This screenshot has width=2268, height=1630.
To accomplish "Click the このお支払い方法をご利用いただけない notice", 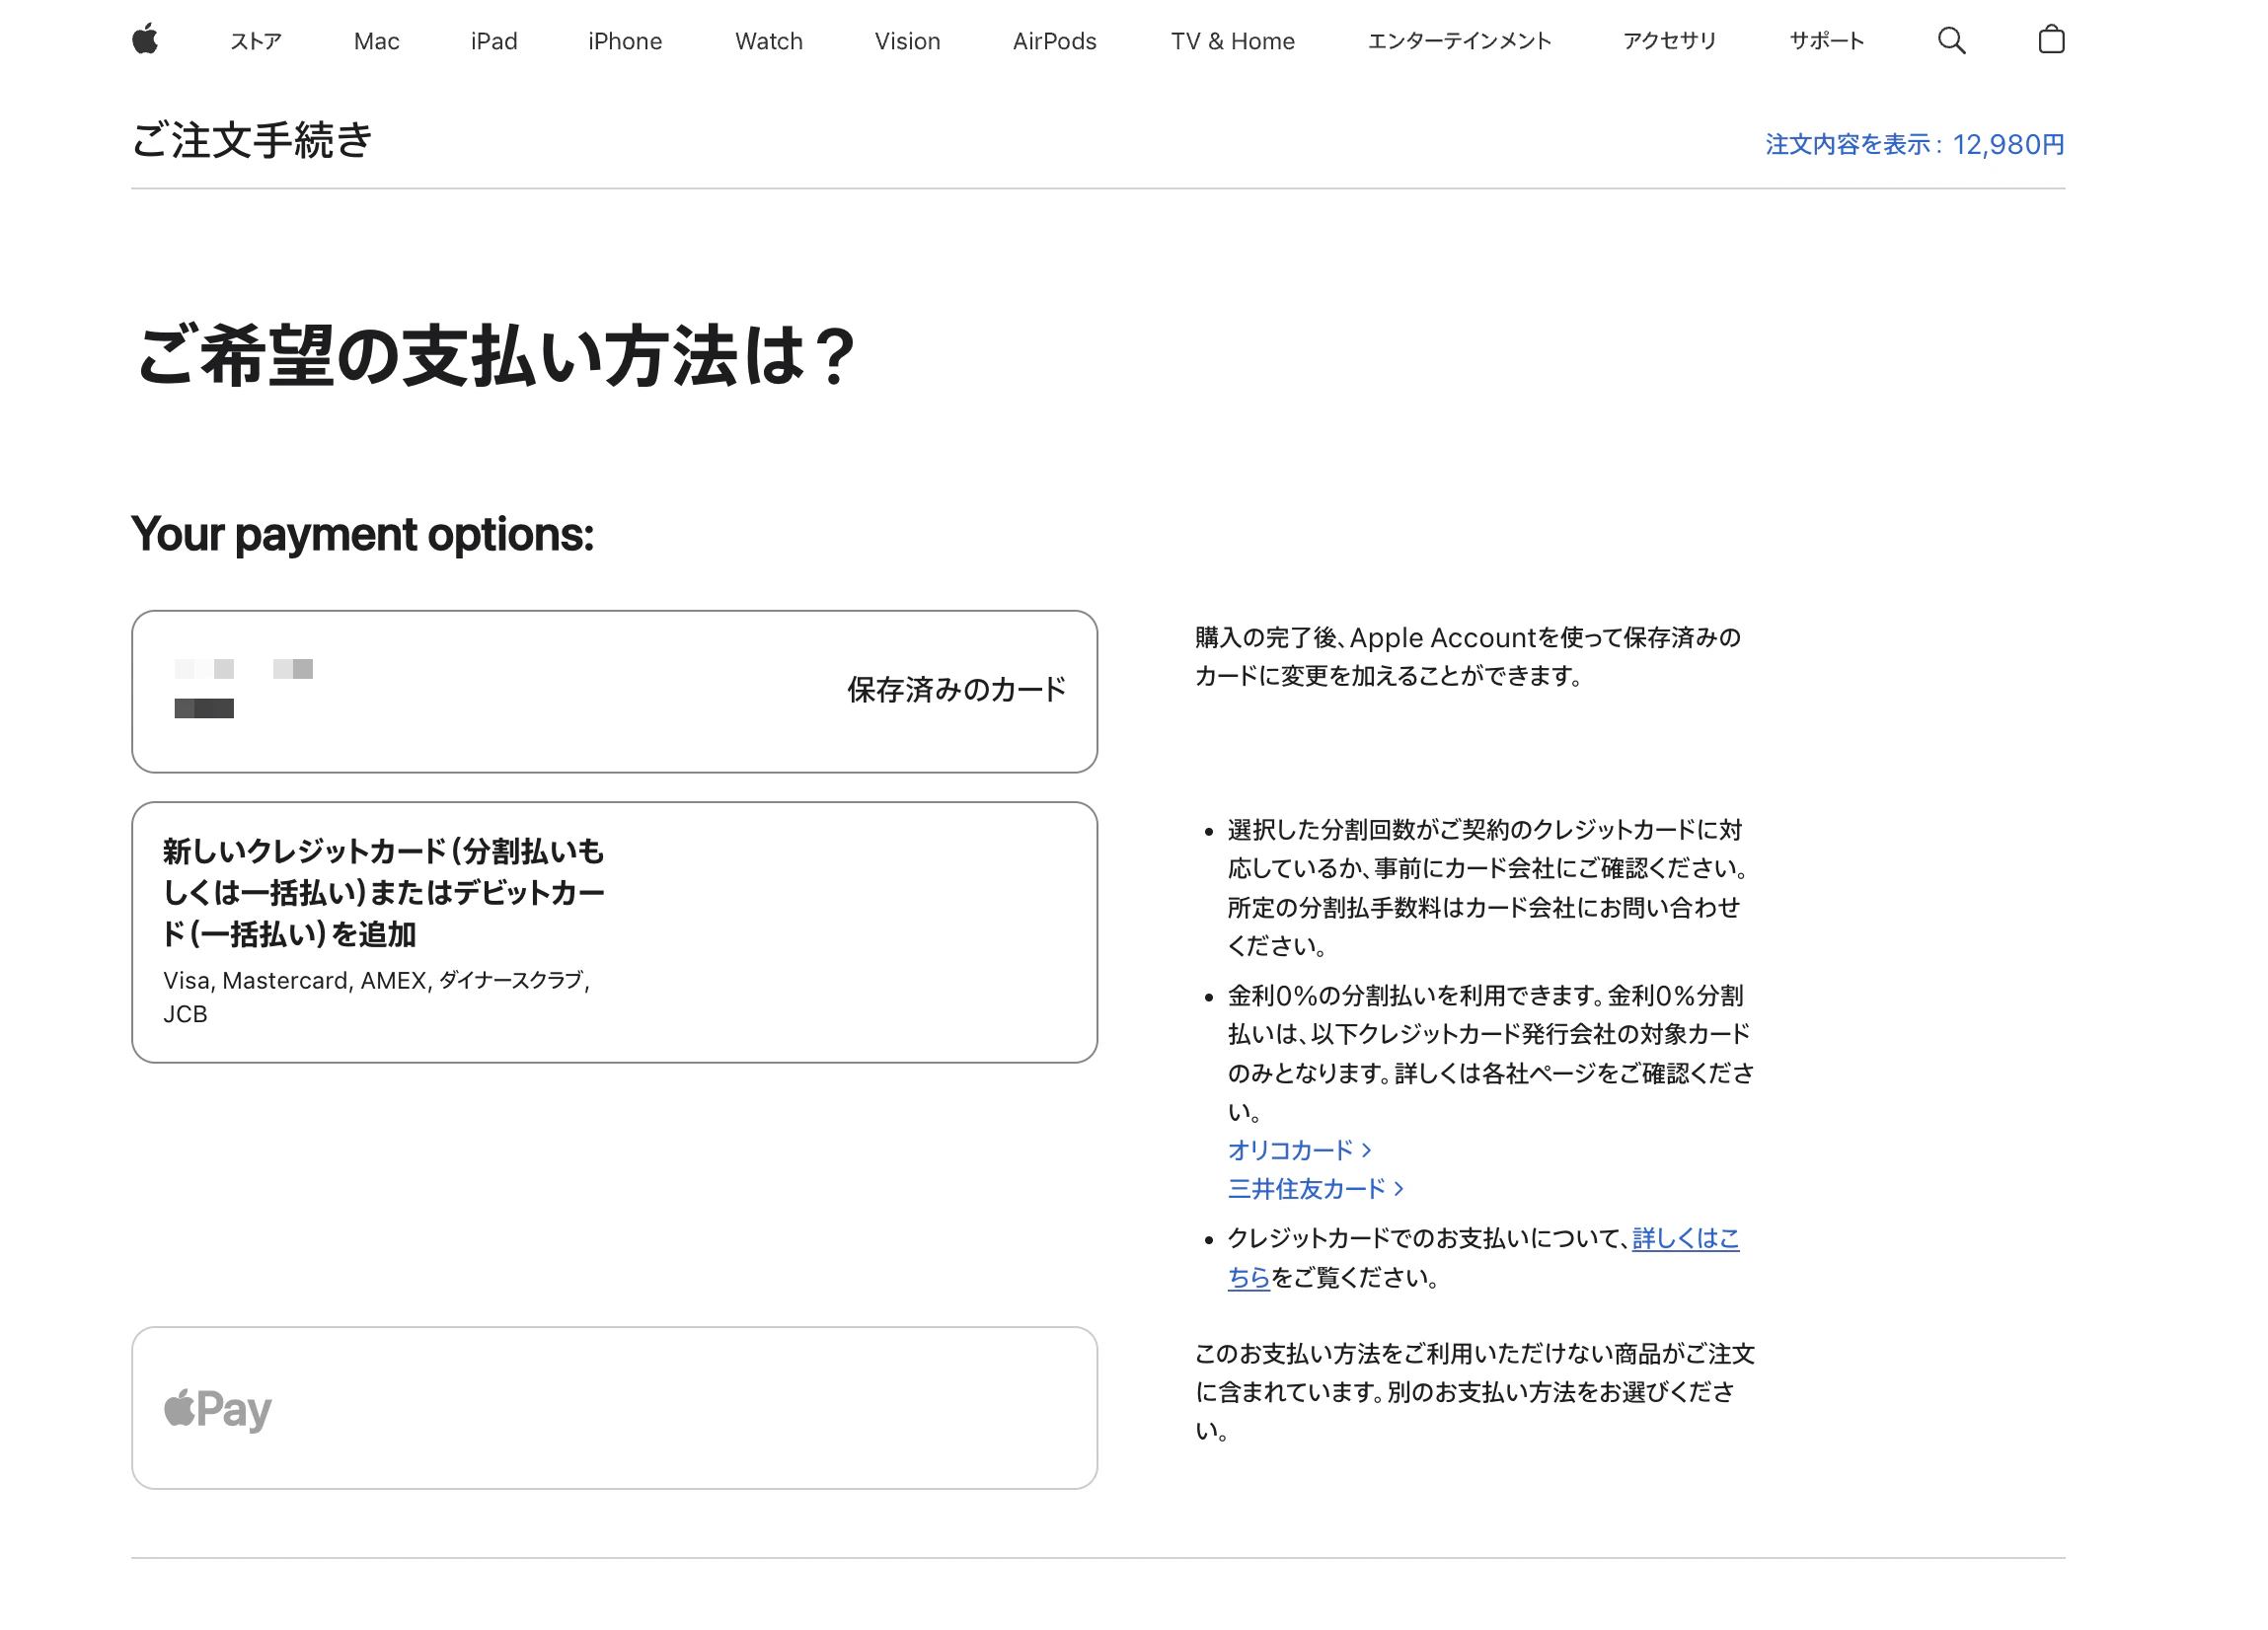I will pyautogui.click(x=1475, y=1392).
